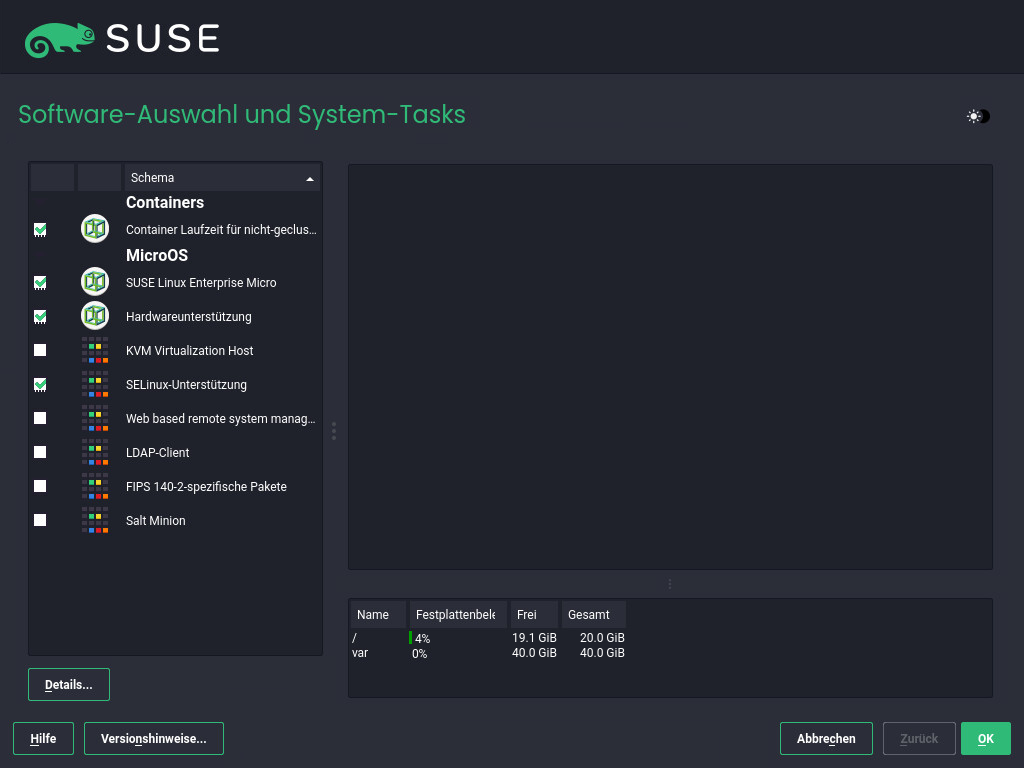Click the SUSE Linux Enterprise Micro pattern icon
Image resolution: width=1024 pixels, height=768 pixels.
(95, 282)
